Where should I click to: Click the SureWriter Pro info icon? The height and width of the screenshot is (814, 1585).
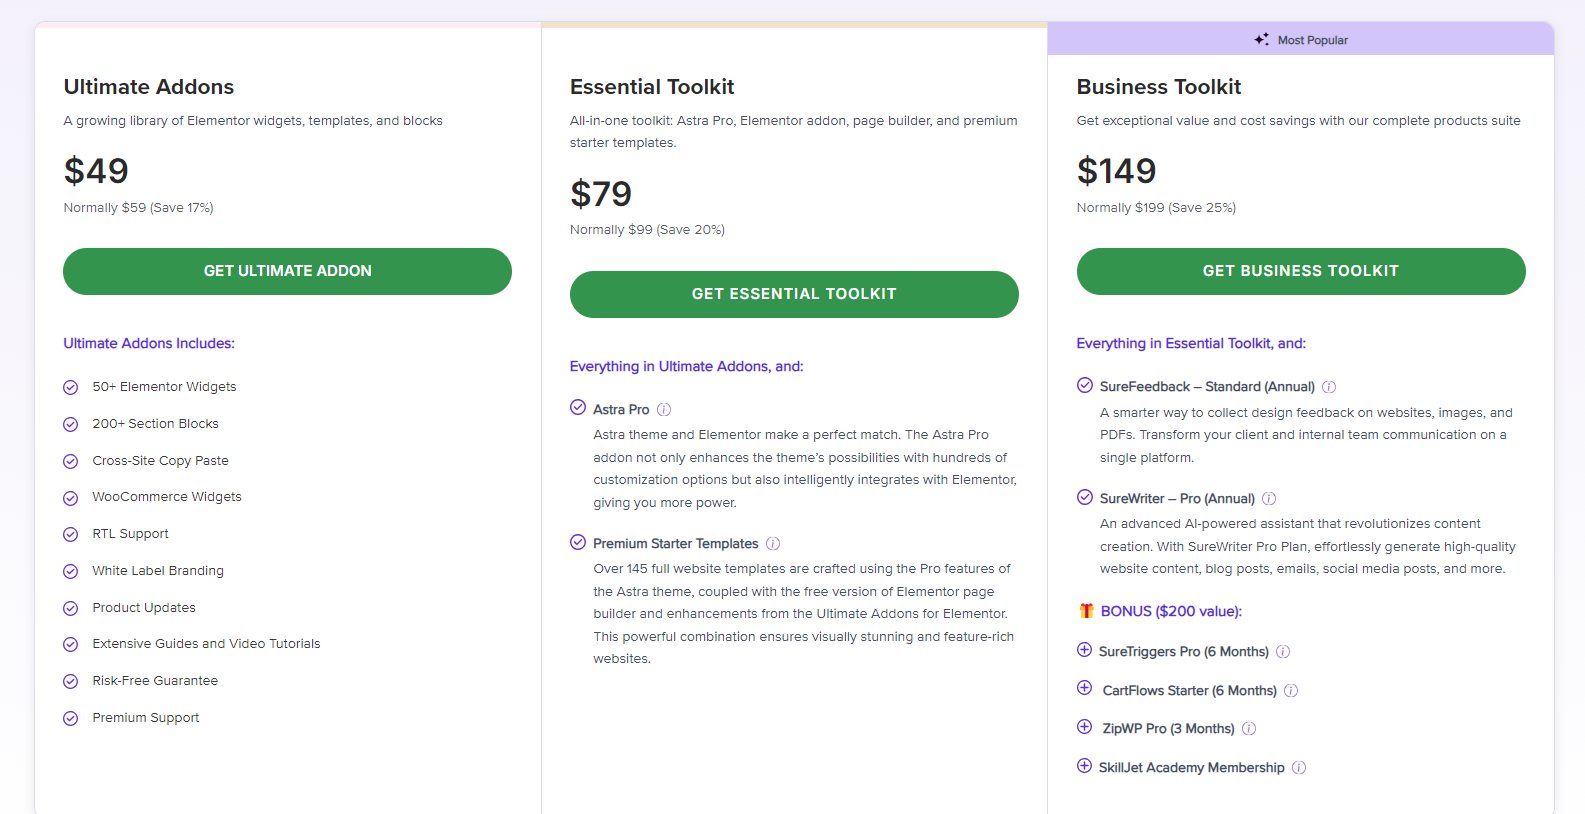tap(1269, 497)
